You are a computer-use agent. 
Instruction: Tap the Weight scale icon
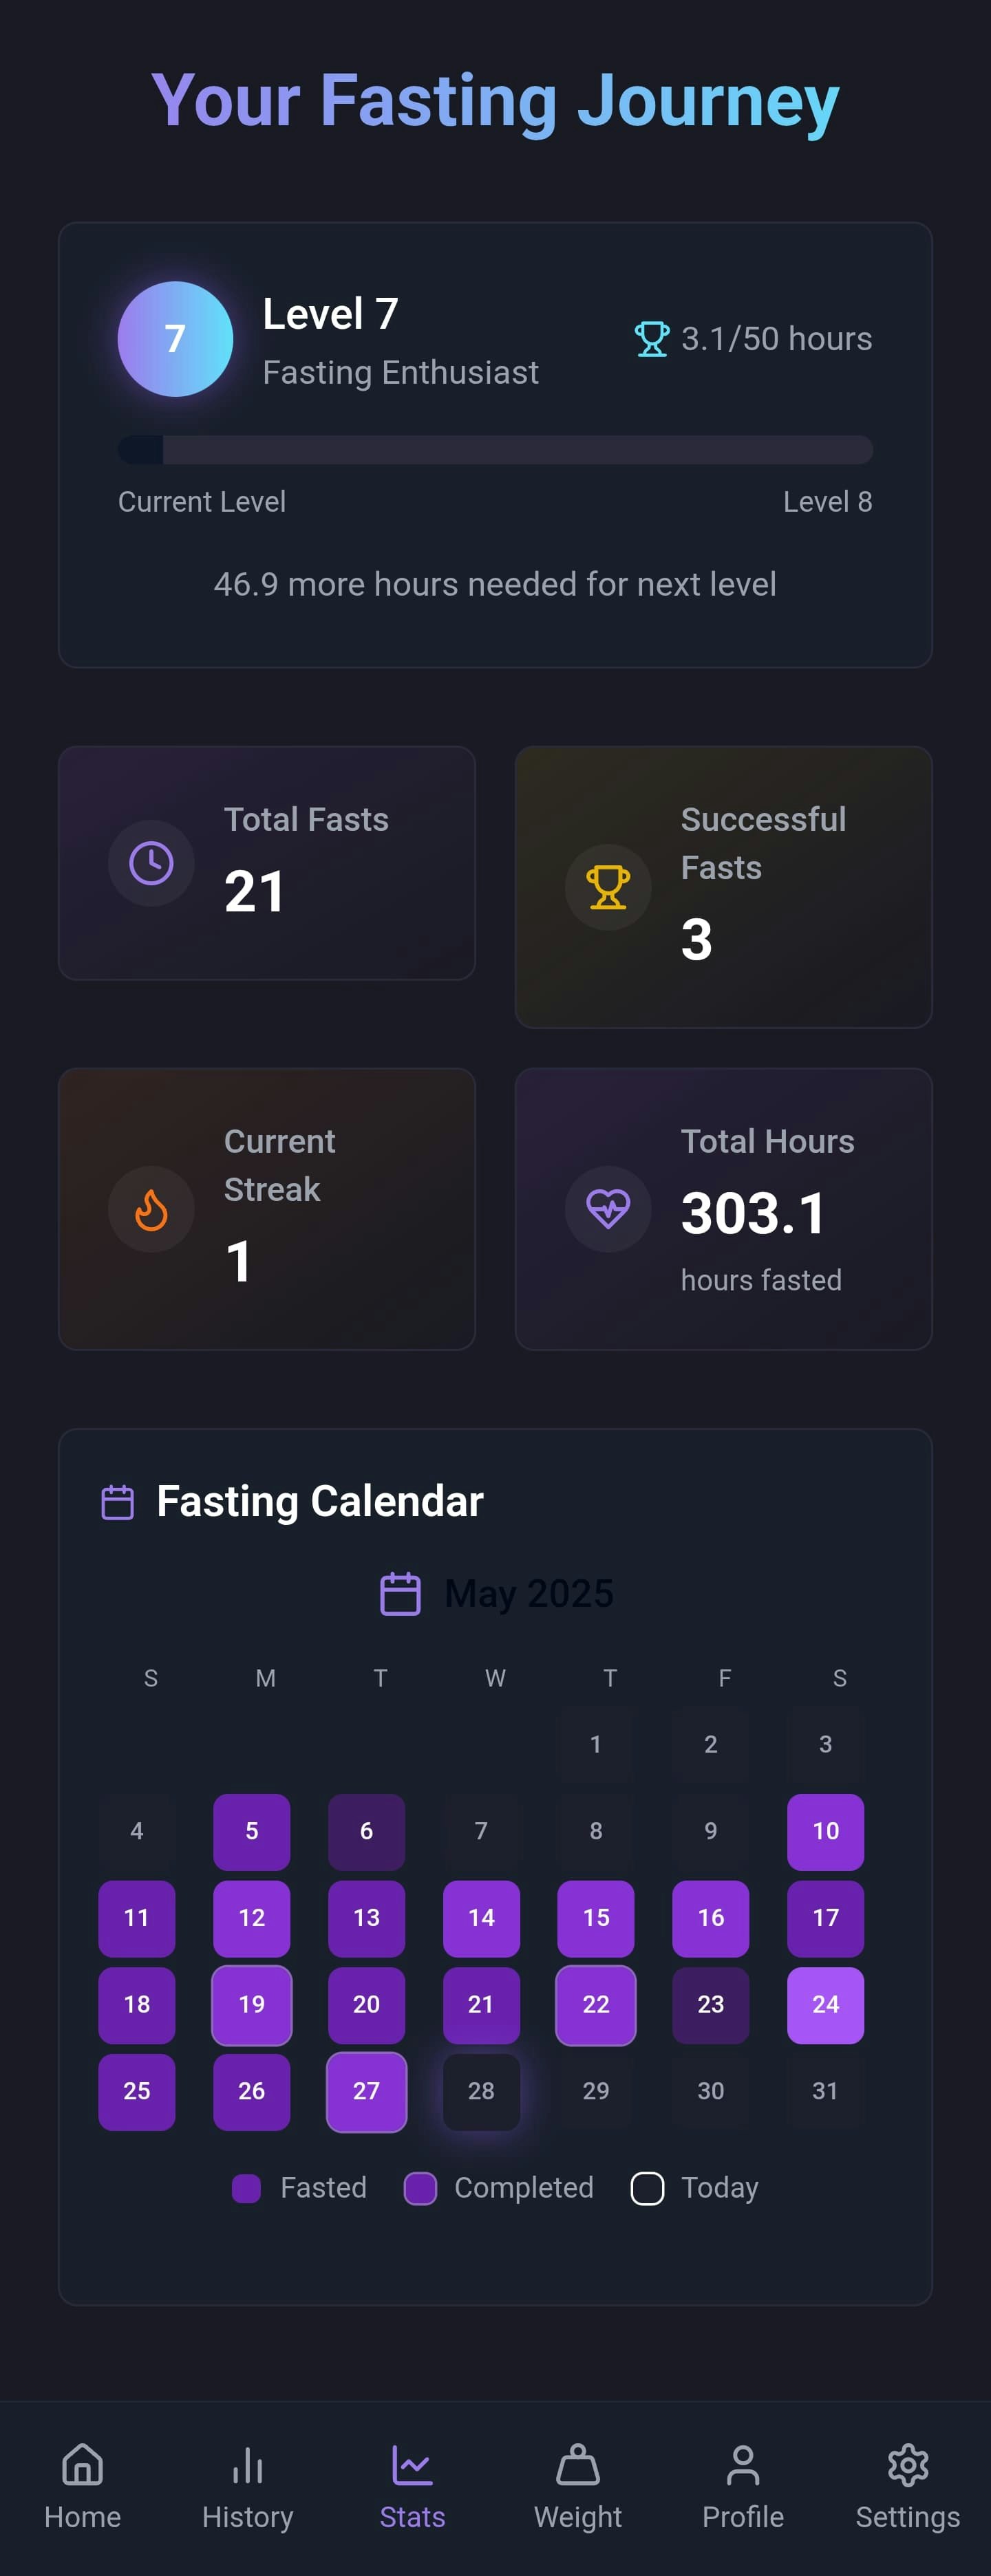coord(578,2465)
